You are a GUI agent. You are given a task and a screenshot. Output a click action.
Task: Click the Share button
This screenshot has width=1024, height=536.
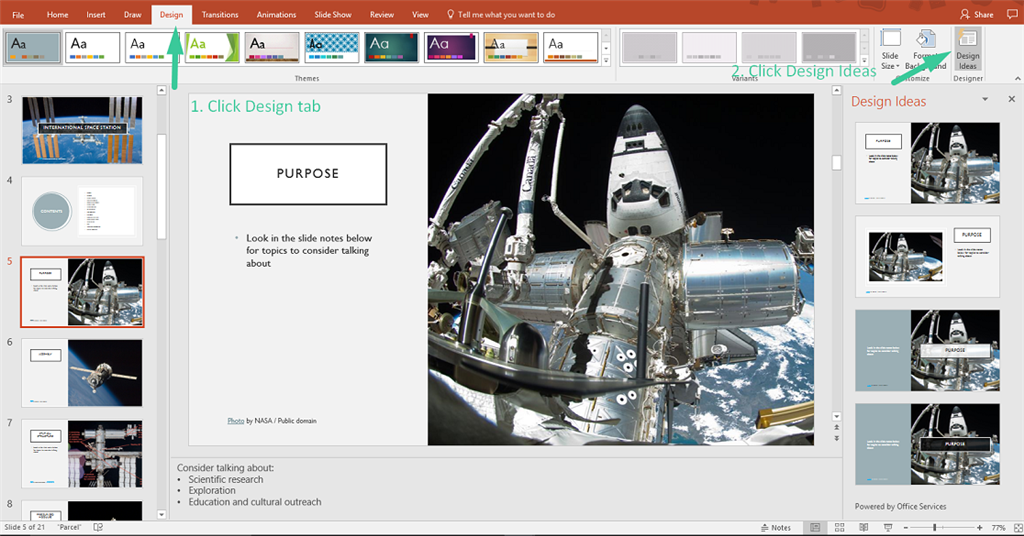[977, 14]
